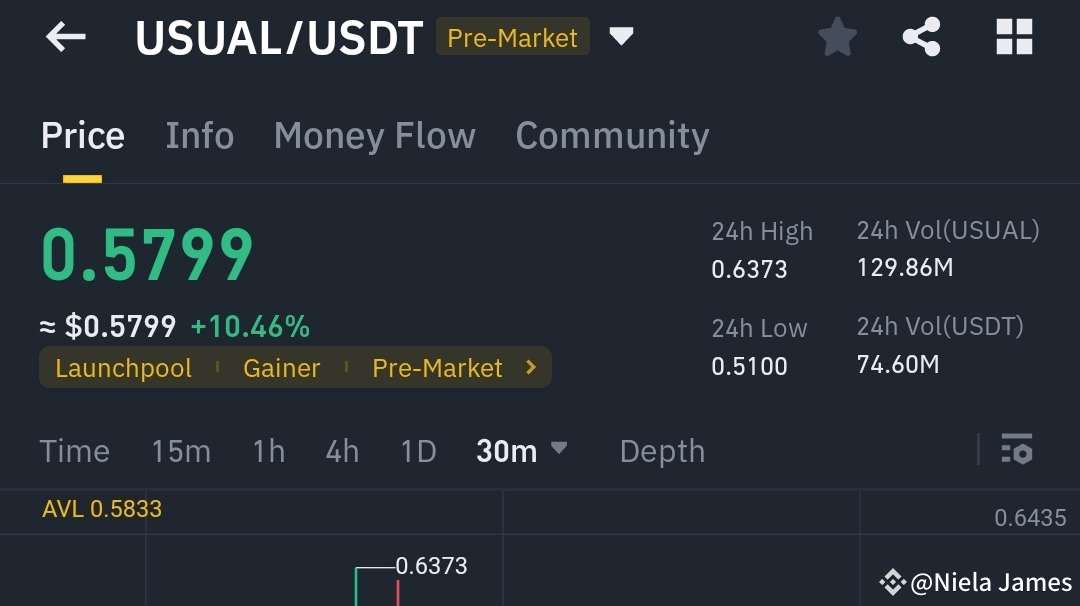Expand the trading pair selector arrow
The height and width of the screenshot is (606, 1080).
click(x=621, y=36)
